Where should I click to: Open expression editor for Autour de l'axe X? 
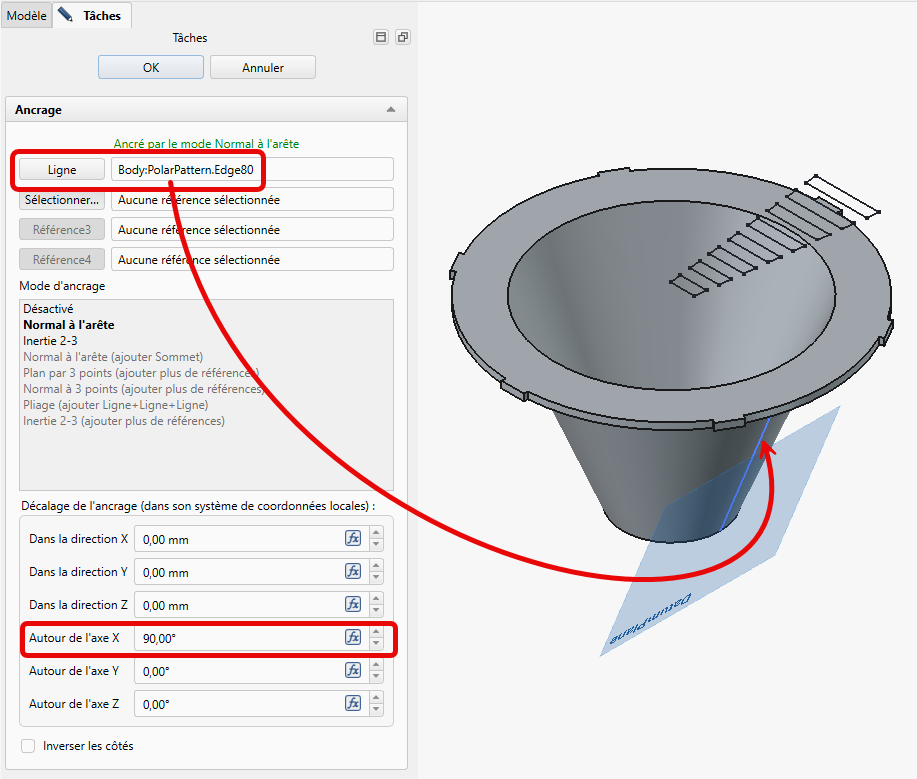pos(353,638)
